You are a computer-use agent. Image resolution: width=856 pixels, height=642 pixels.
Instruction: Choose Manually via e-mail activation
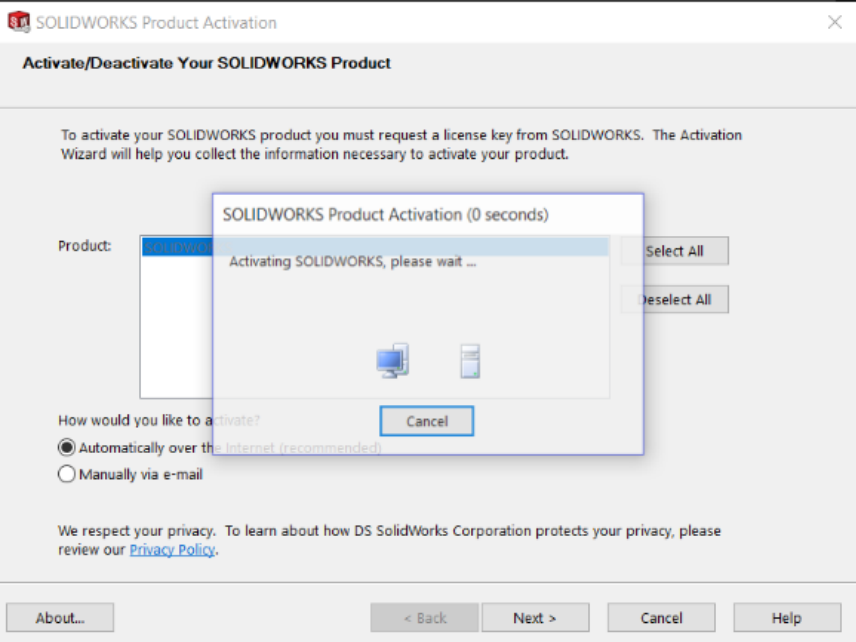[x=67, y=475]
